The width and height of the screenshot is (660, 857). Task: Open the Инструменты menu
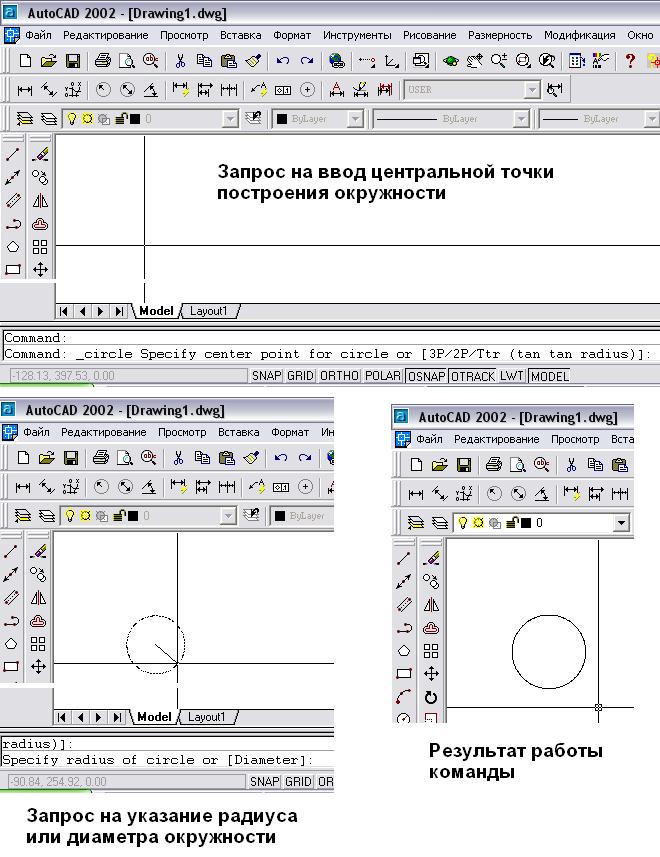click(x=357, y=35)
